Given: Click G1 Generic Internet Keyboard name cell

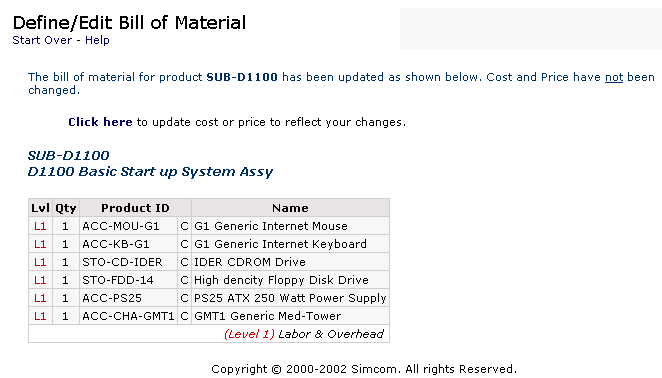Looking at the screenshot, I should 290,244.
